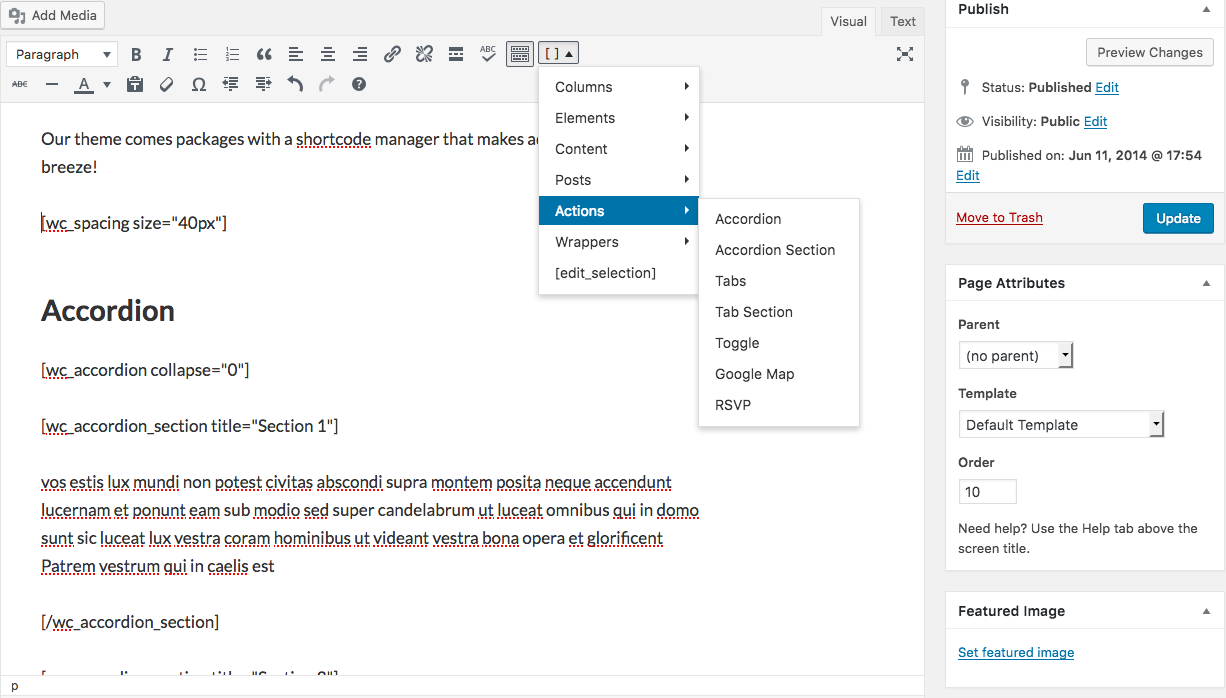Toggle italic formatting
Screen dimensions: 1226x698
[x=168, y=54]
